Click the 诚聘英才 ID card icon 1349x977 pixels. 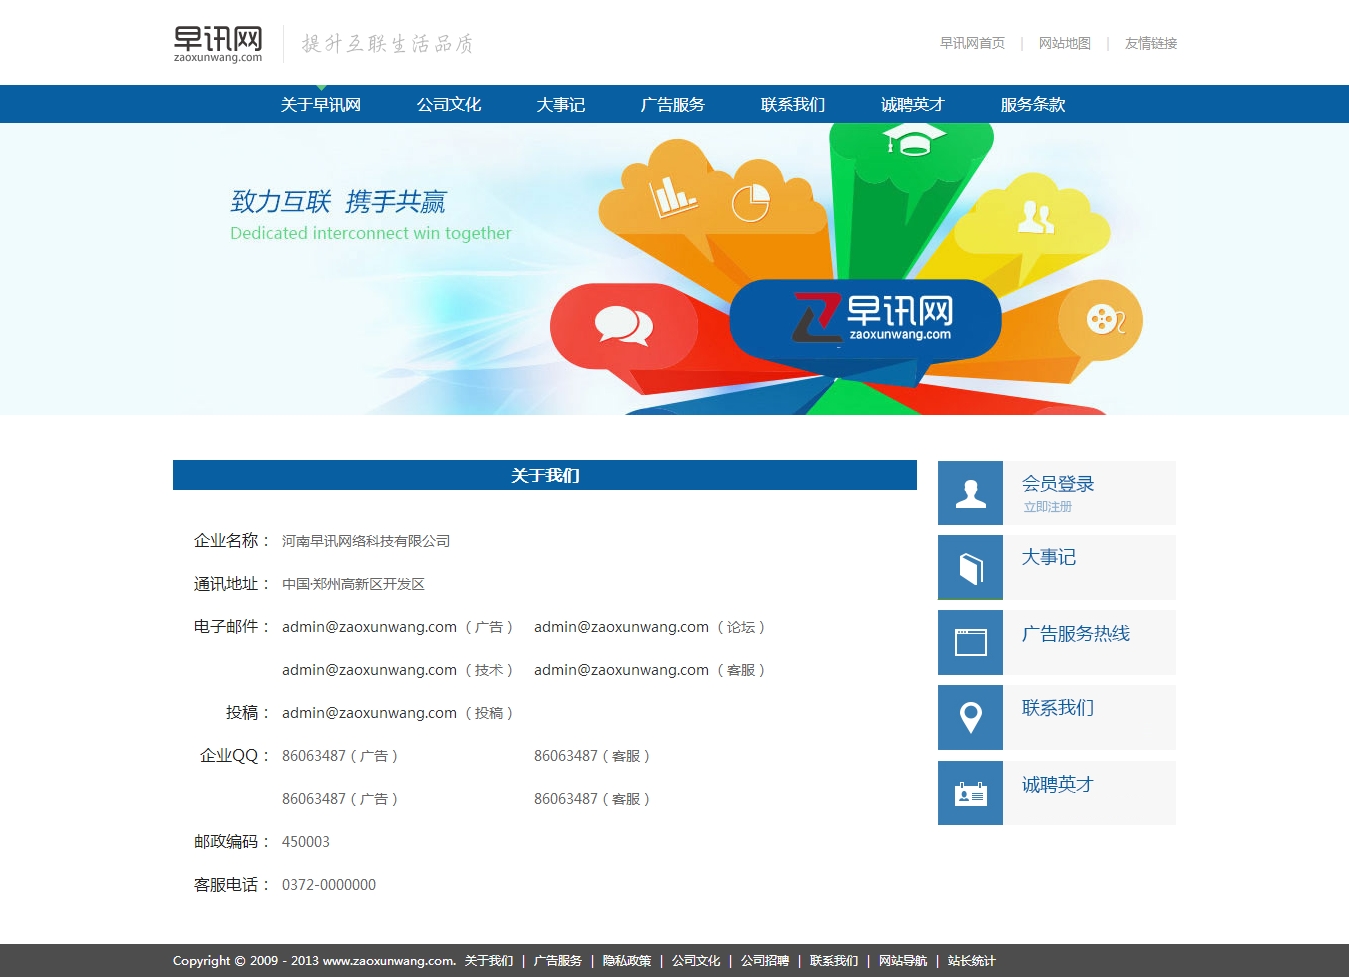coord(970,793)
